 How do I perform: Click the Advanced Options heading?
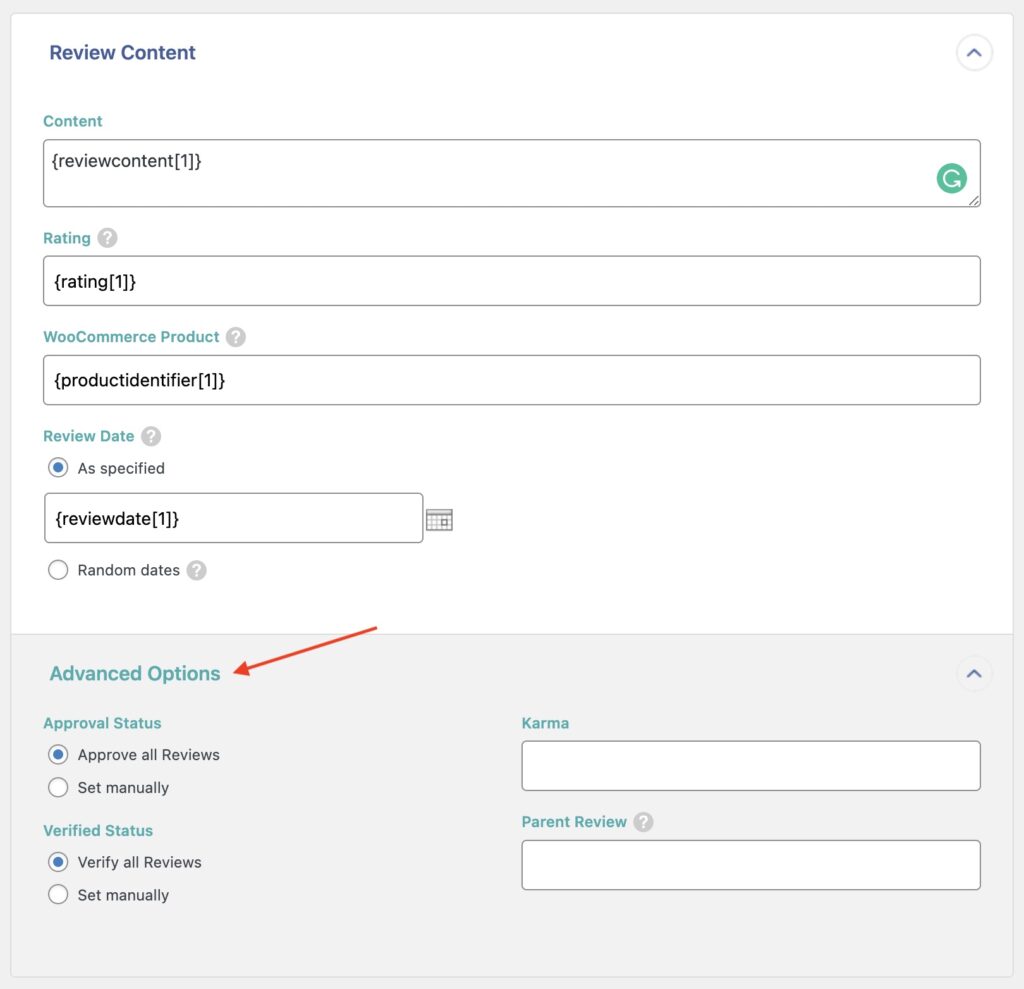(x=134, y=674)
